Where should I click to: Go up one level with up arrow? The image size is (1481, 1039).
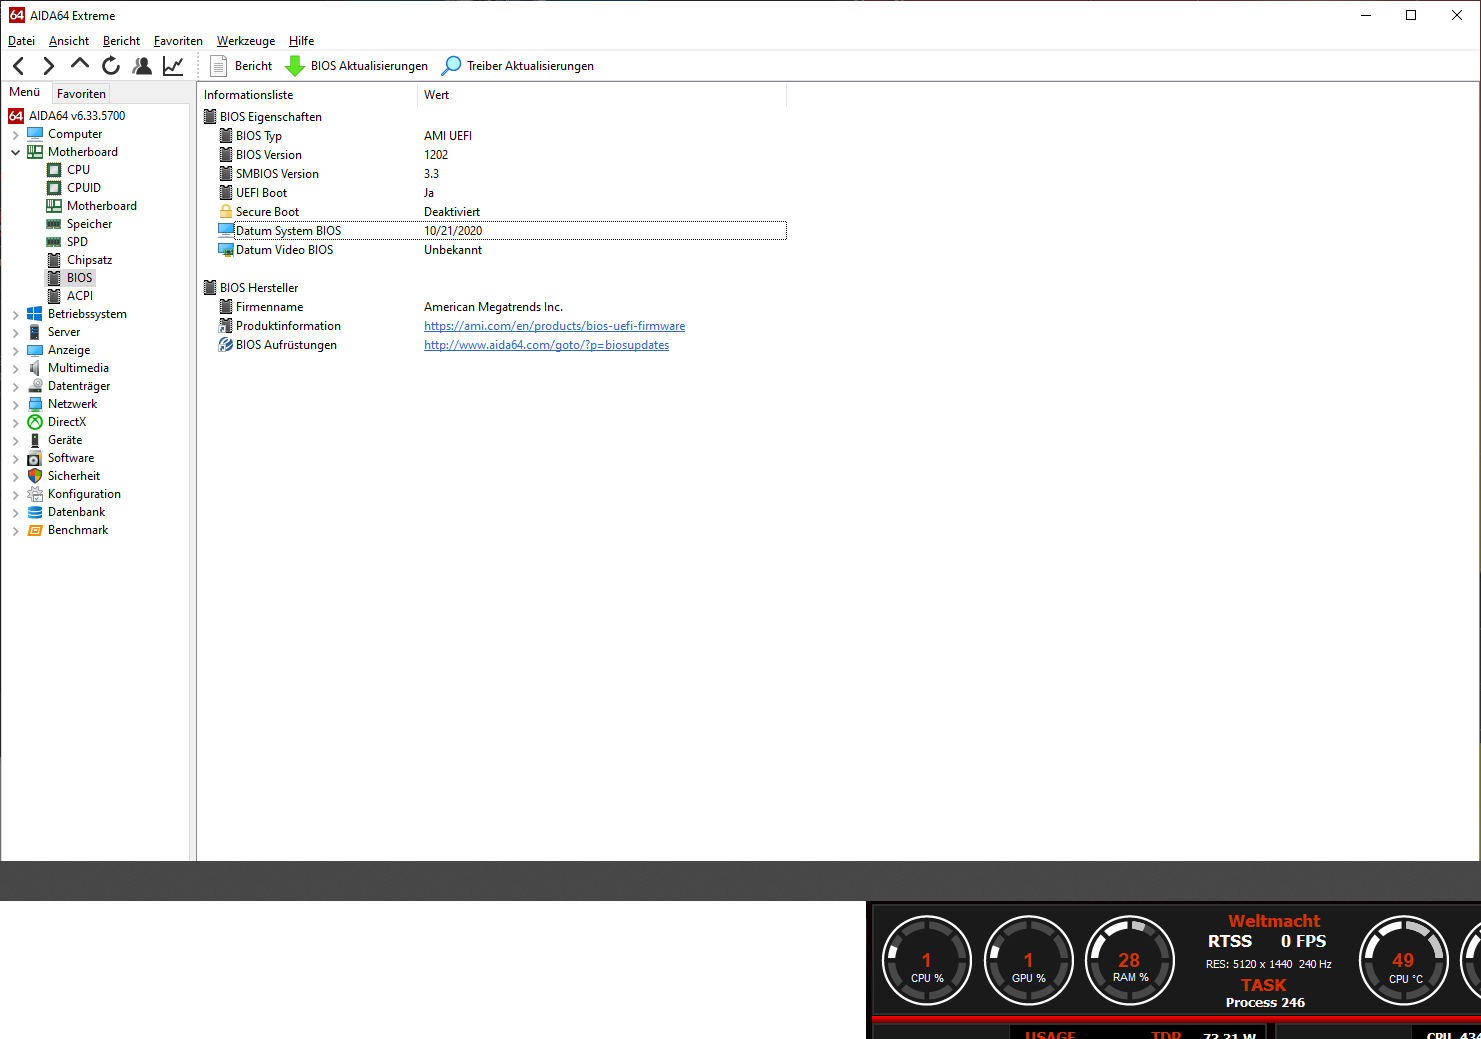pyautogui.click(x=80, y=65)
